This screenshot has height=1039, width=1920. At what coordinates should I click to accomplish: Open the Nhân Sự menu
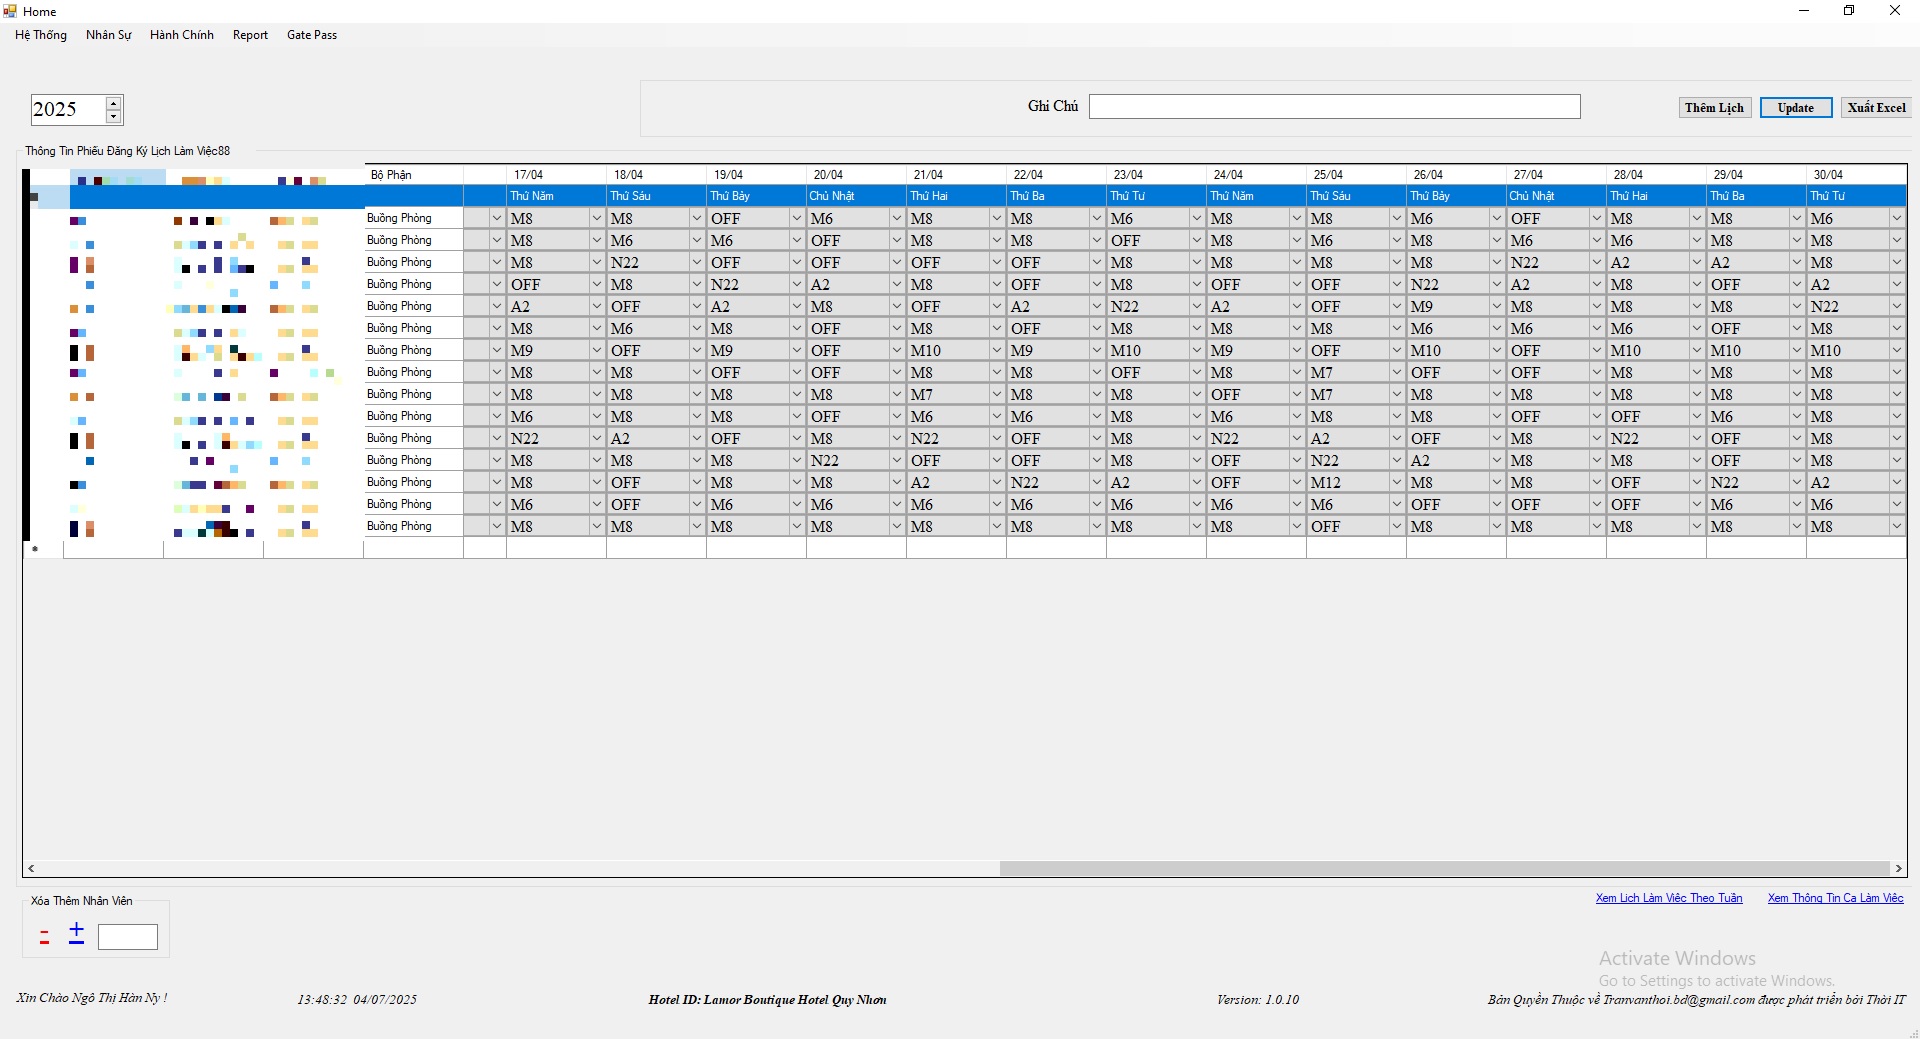(x=108, y=35)
